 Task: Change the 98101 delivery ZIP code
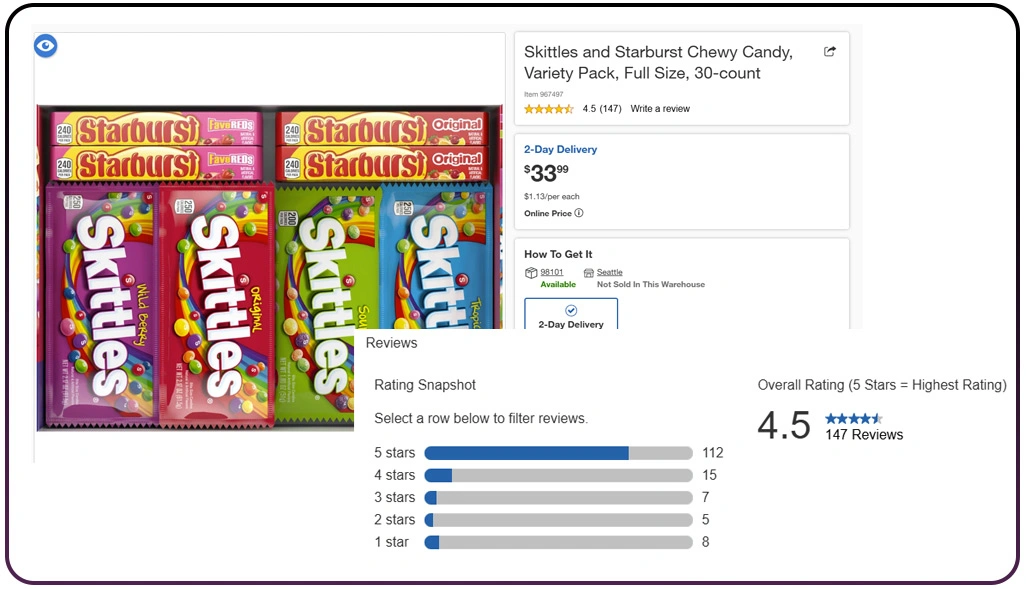[x=552, y=272]
